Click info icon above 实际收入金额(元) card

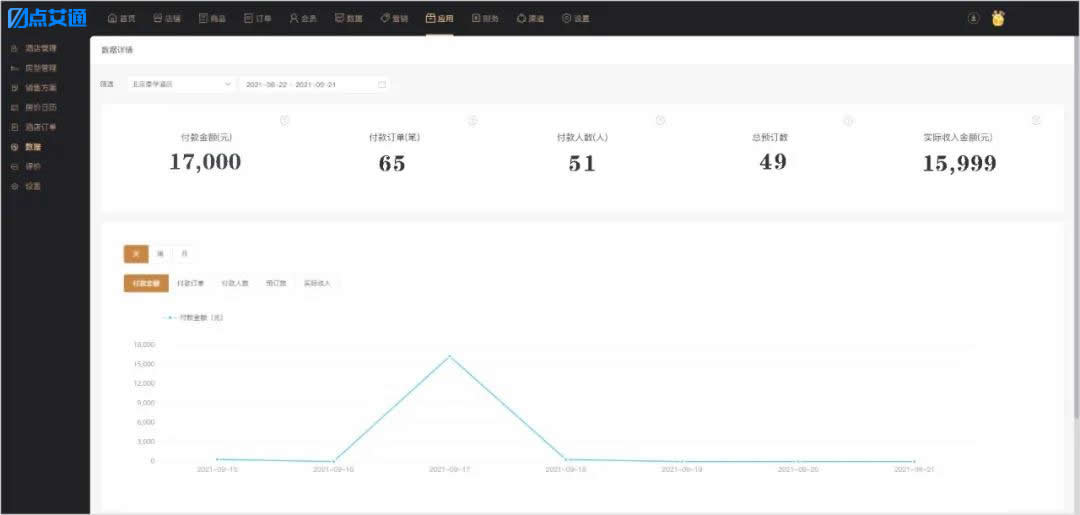pos(1035,120)
